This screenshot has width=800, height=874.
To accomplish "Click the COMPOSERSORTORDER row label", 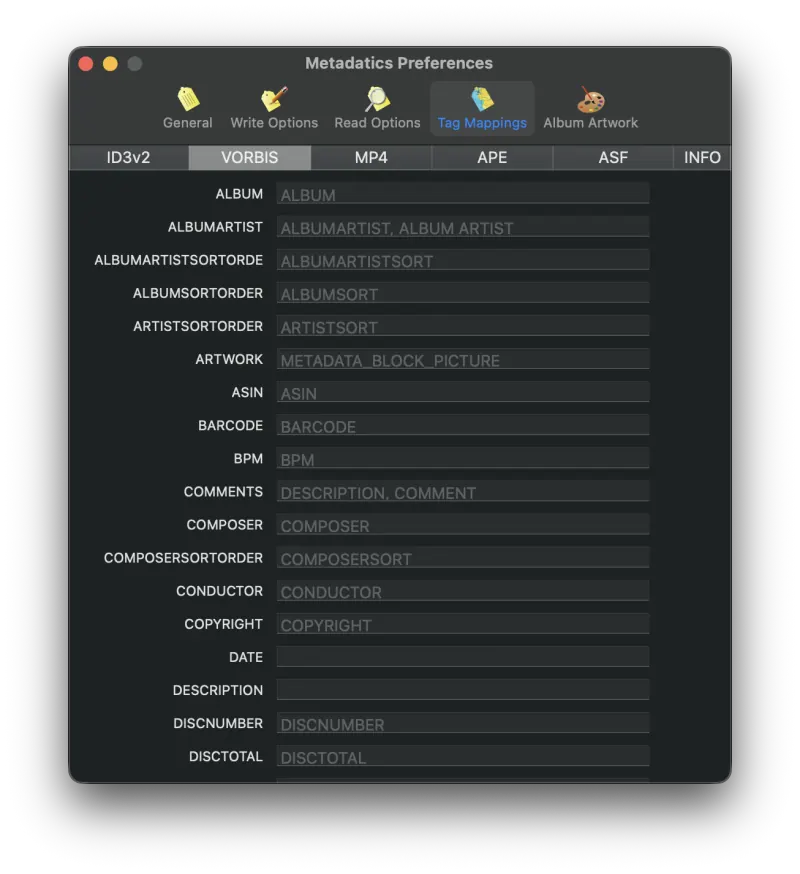I will (183, 558).
